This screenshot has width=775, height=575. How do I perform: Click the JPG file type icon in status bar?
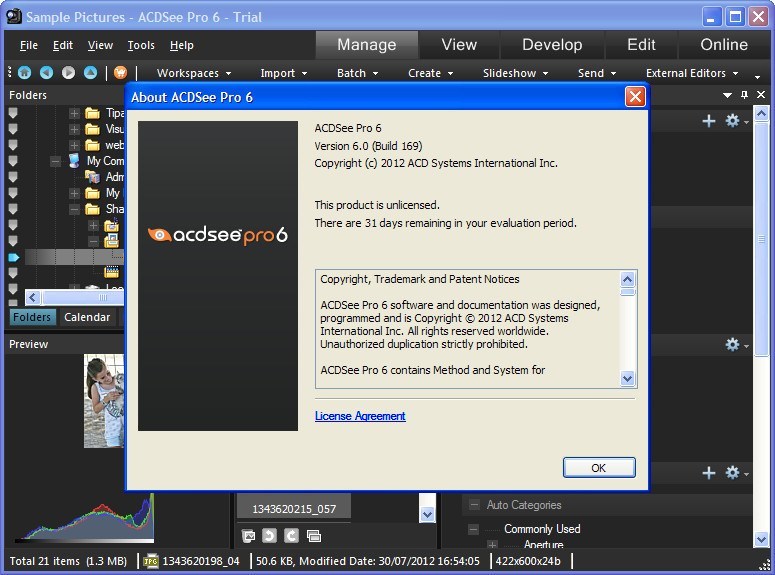pyautogui.click(x=150, y=561)
